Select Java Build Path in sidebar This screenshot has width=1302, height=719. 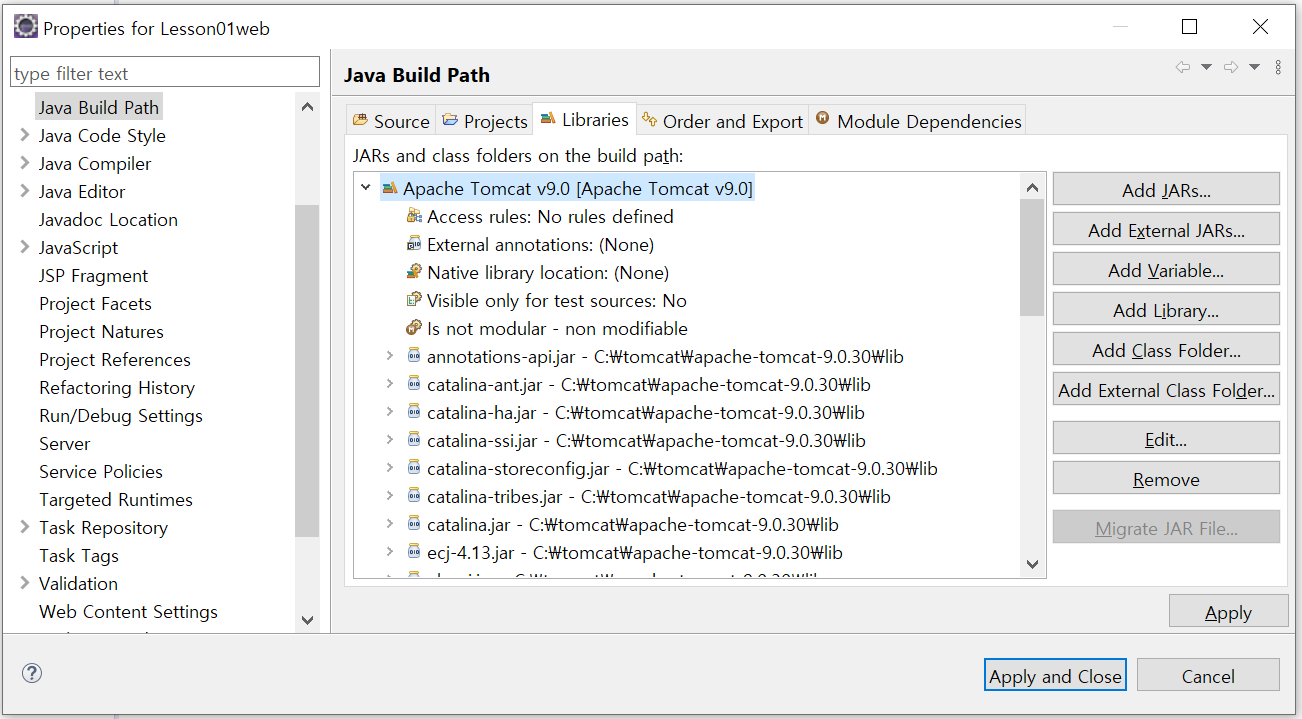click(x=98, y=107)
